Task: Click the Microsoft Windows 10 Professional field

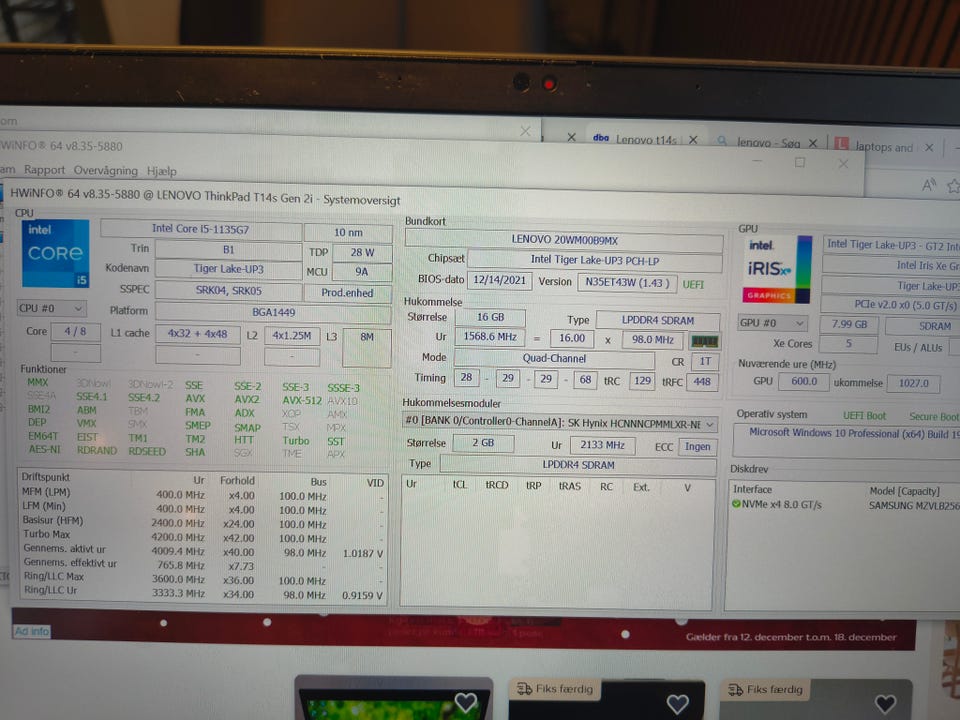Action: (x=847, y=441)
